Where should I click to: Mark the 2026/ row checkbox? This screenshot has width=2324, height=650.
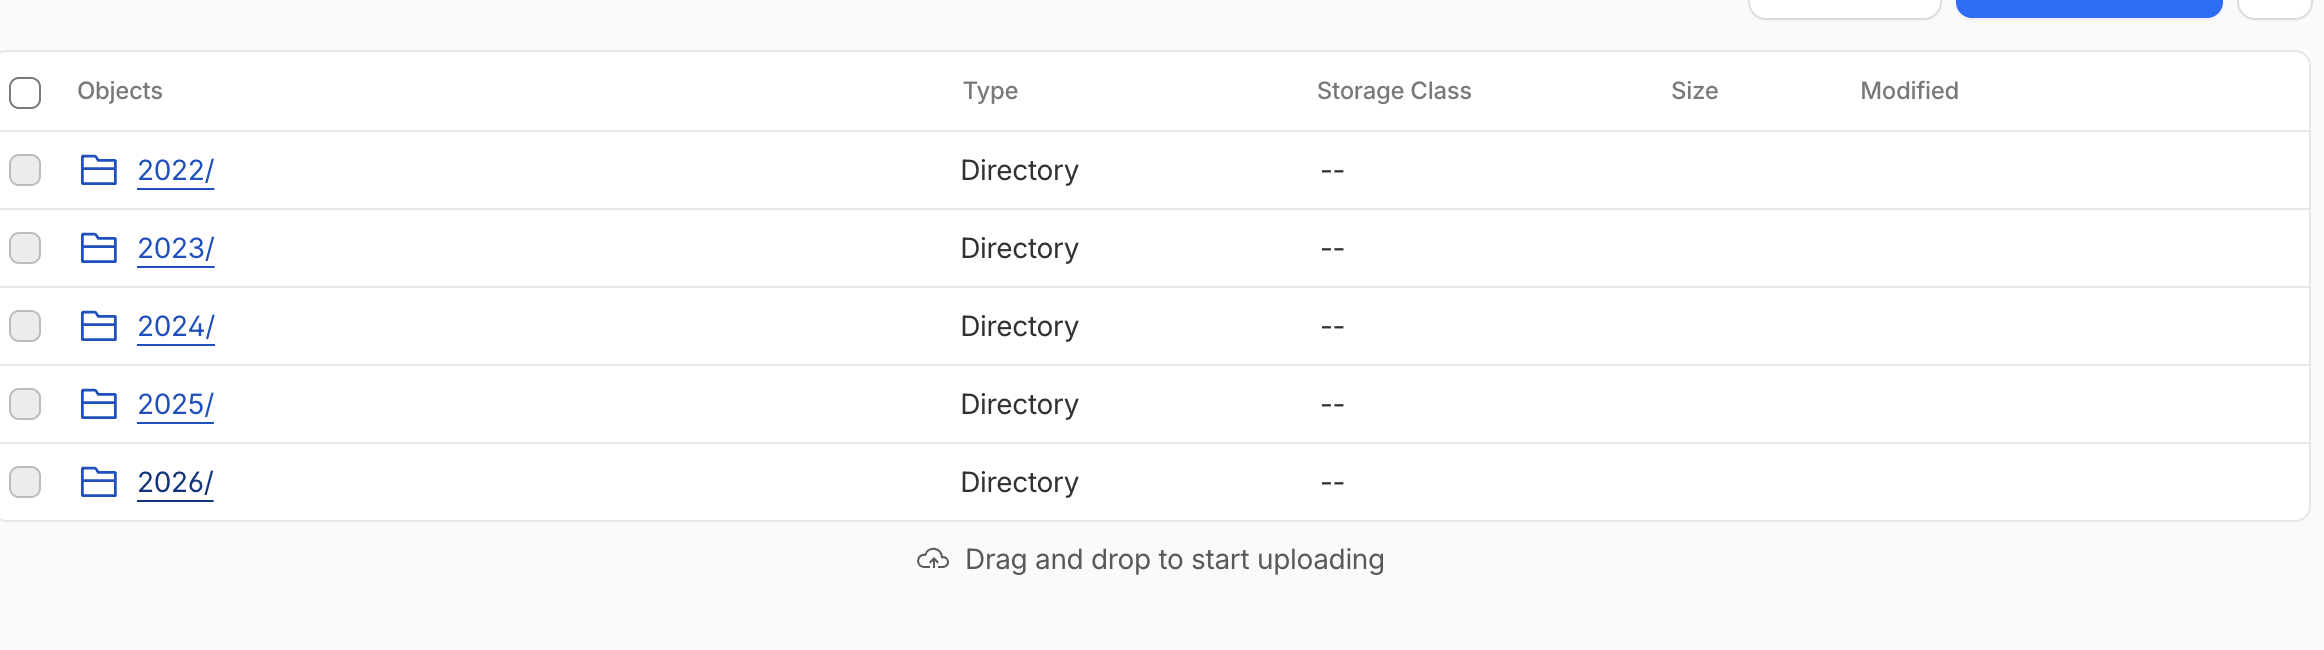coord(25,482)
